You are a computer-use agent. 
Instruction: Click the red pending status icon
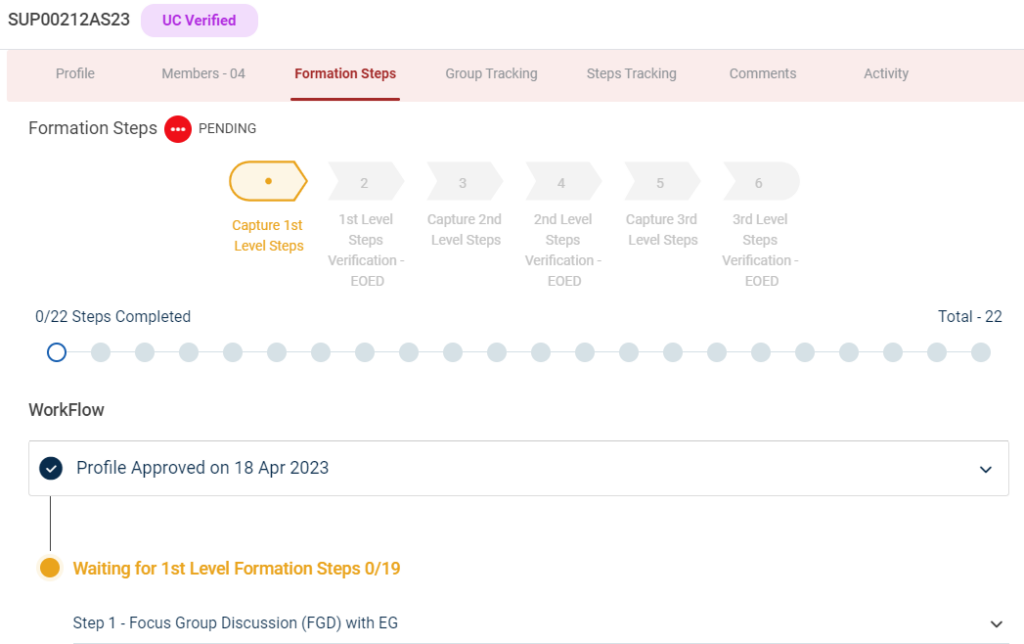(x=178, y=129)
